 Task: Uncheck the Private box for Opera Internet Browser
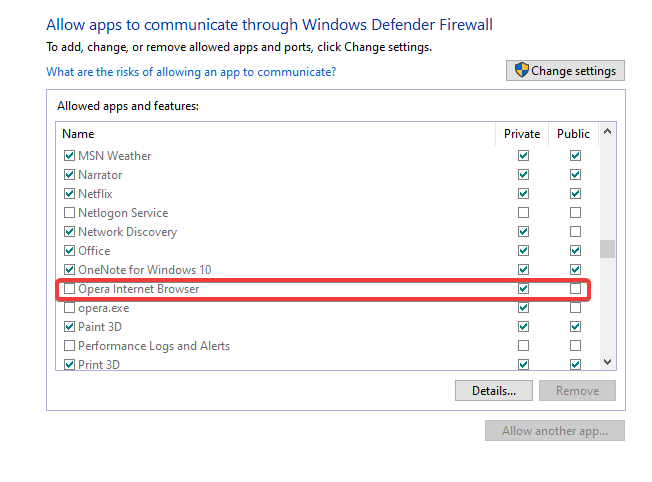coord(523,289)
